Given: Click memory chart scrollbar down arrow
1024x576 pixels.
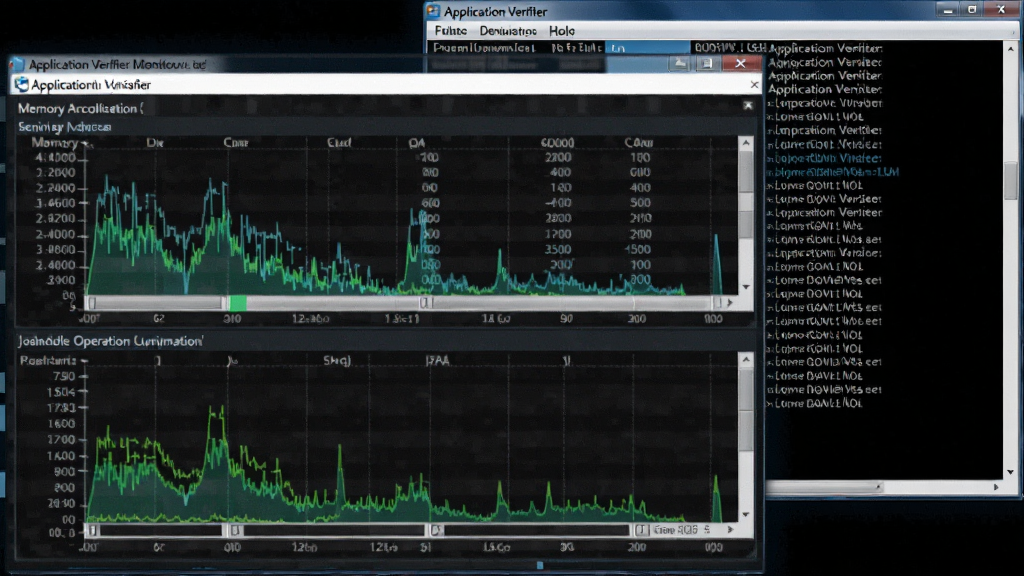Looking at the screenshot, I should pos(746,287).
